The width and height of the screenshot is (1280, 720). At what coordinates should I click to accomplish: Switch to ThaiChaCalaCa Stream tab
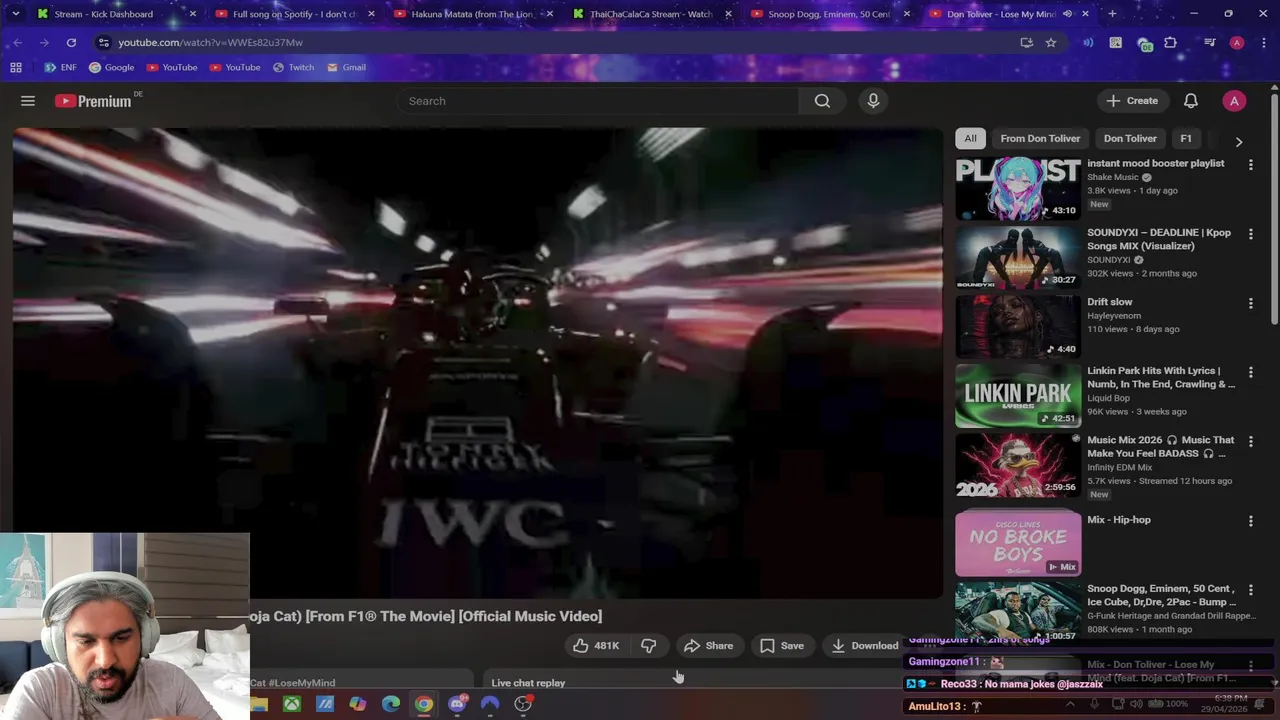[x=650, y=14]
